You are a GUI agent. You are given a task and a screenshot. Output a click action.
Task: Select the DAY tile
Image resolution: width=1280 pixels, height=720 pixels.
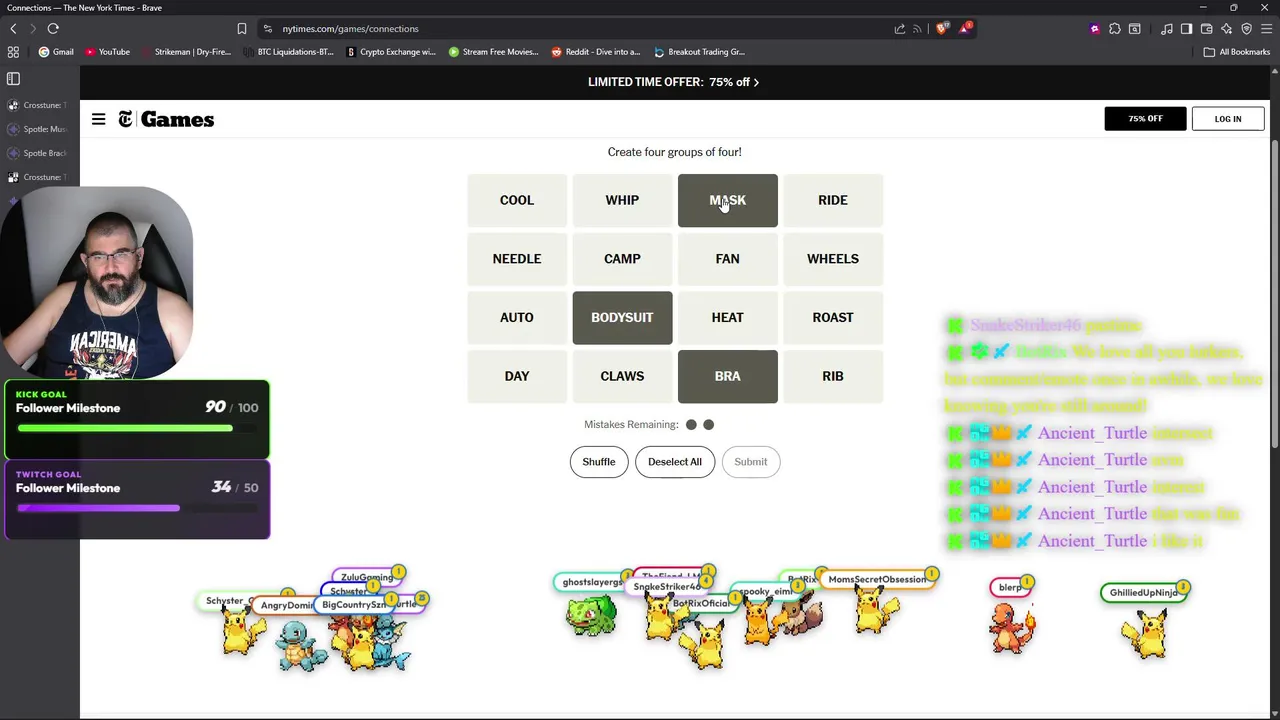[x=517, y=376]
